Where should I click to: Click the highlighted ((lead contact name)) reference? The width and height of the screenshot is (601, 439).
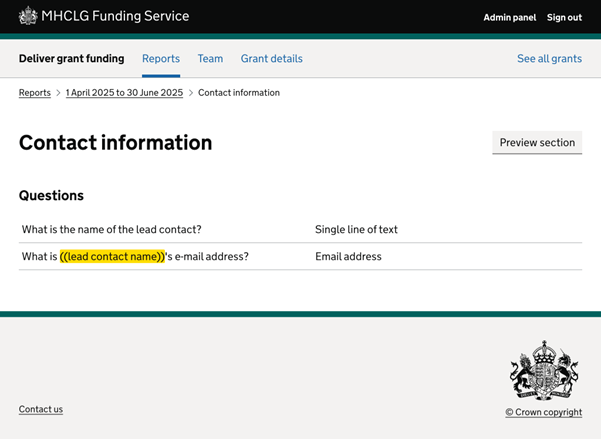coord(112,256)
